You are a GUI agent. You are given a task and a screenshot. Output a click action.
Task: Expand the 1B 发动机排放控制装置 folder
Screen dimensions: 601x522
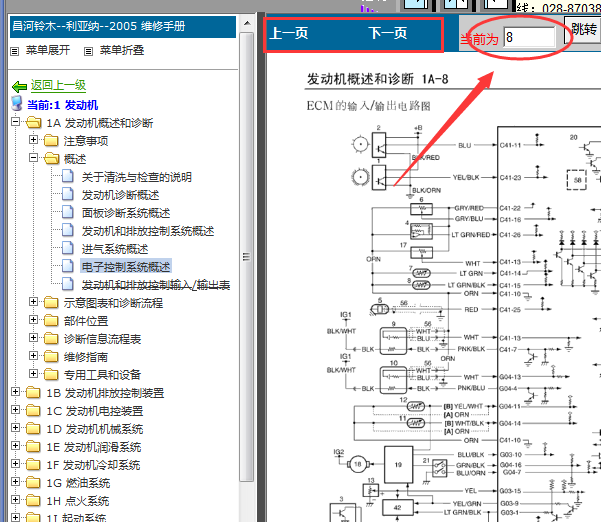(15, 392)
